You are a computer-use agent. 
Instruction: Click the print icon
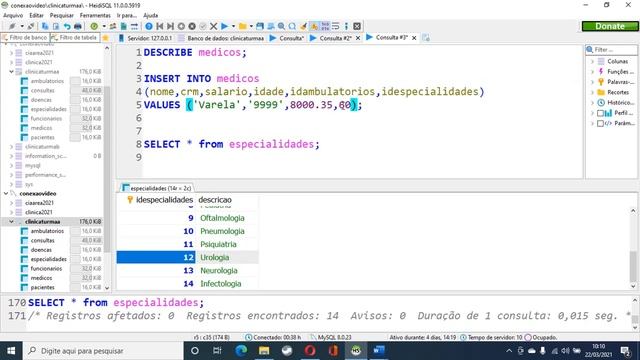click(x=78, y=26)
